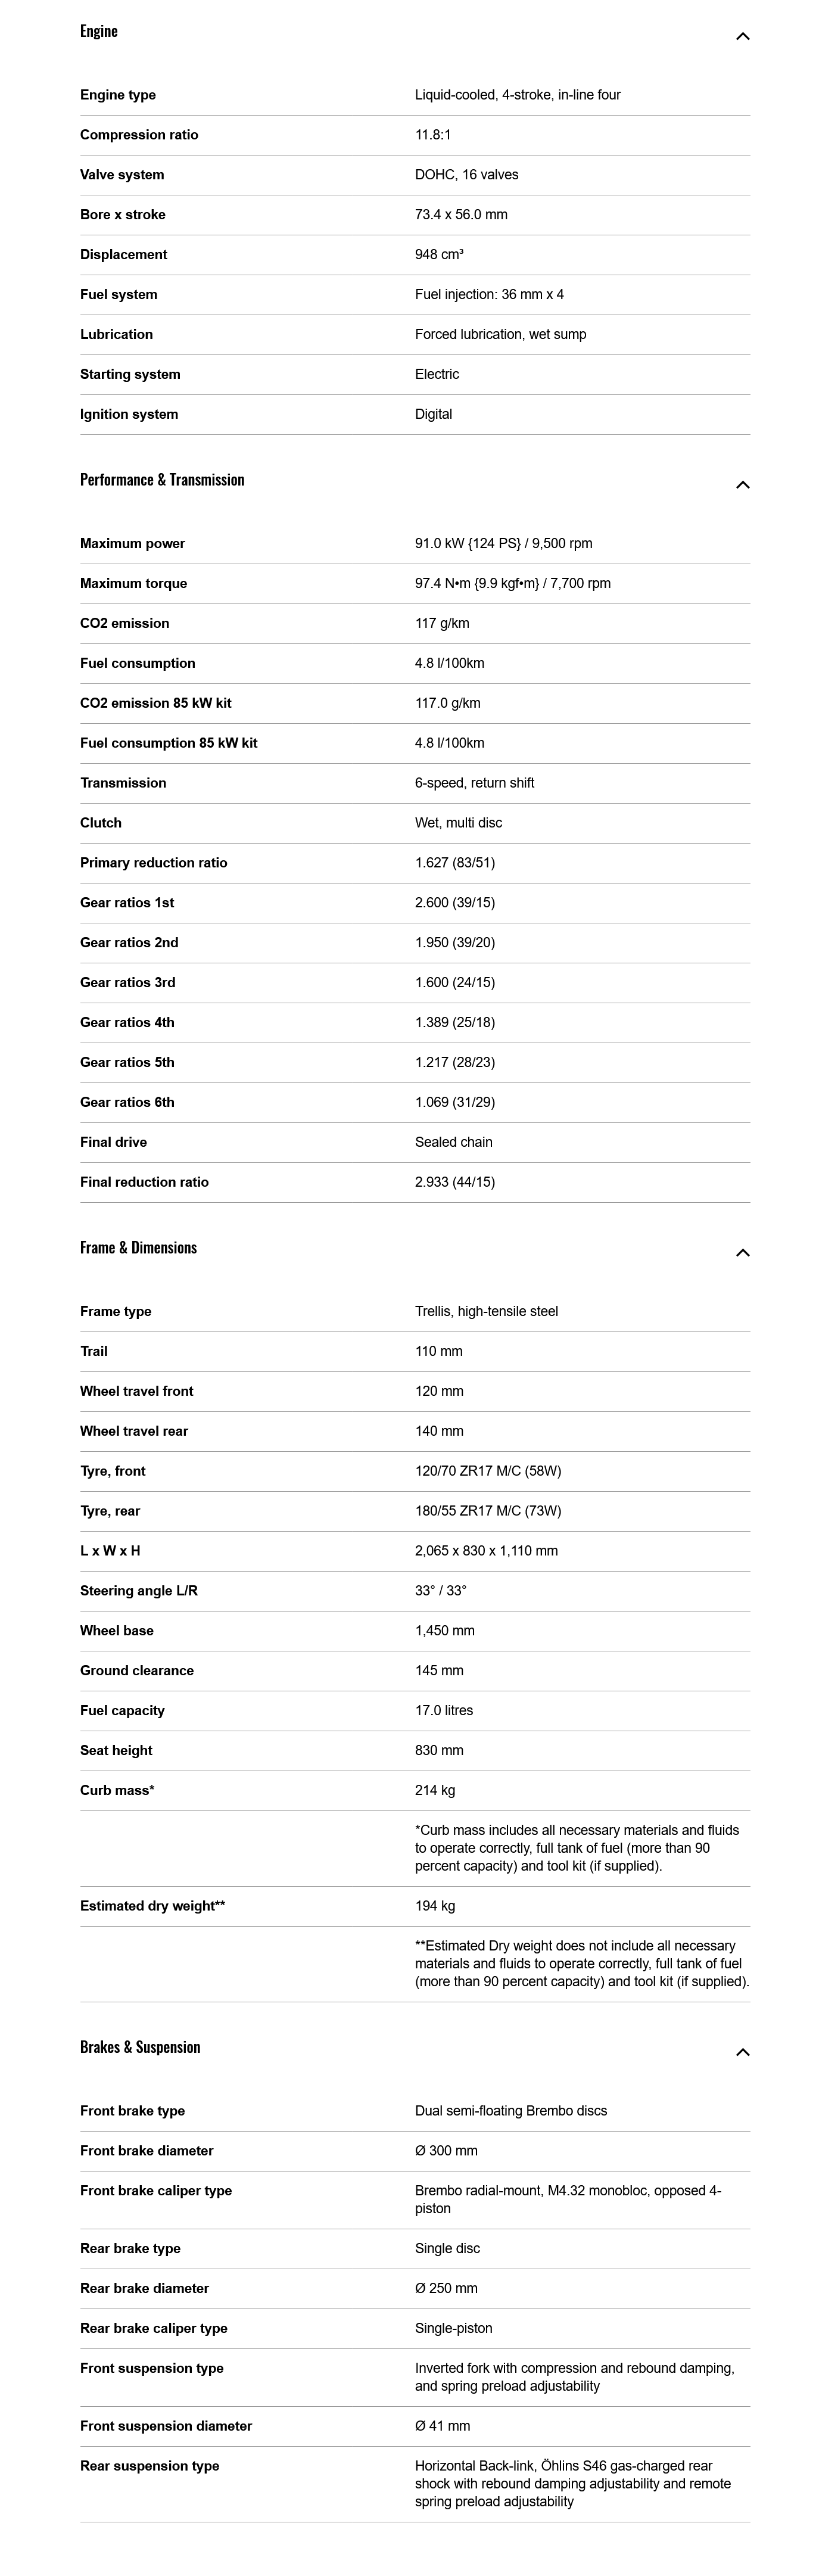Collapse Brakes & Suspension chevron arrow
816x2576 pixels.
[x=742, y=2052]
